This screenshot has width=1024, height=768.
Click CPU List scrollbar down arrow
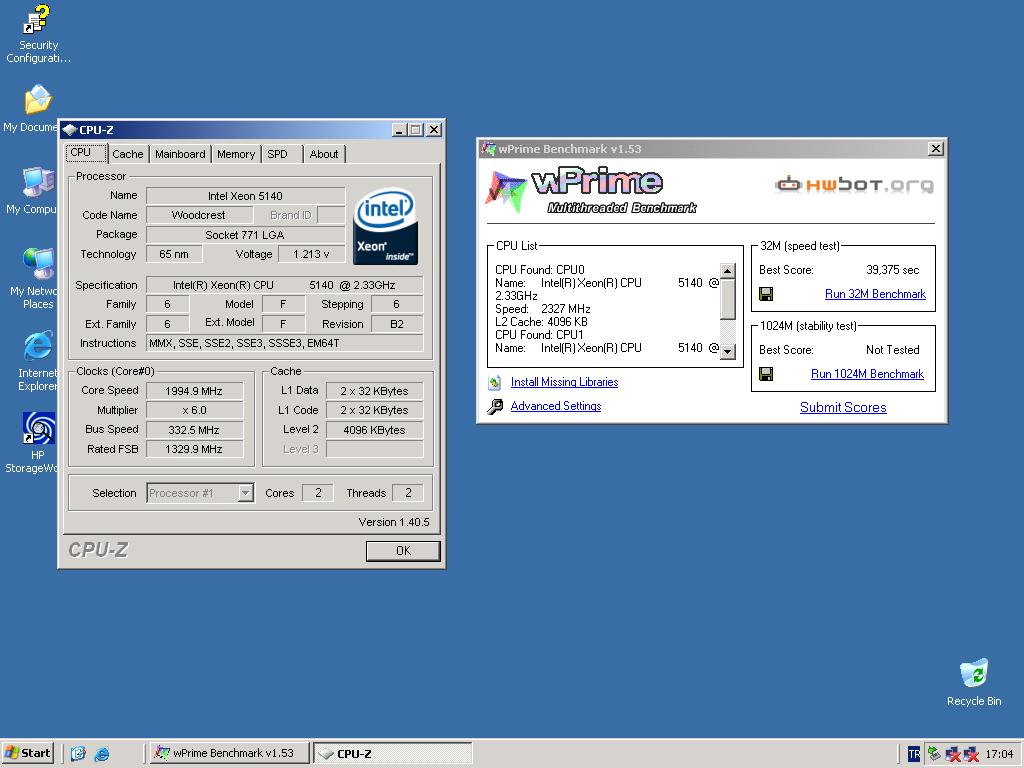coord(728,351)
